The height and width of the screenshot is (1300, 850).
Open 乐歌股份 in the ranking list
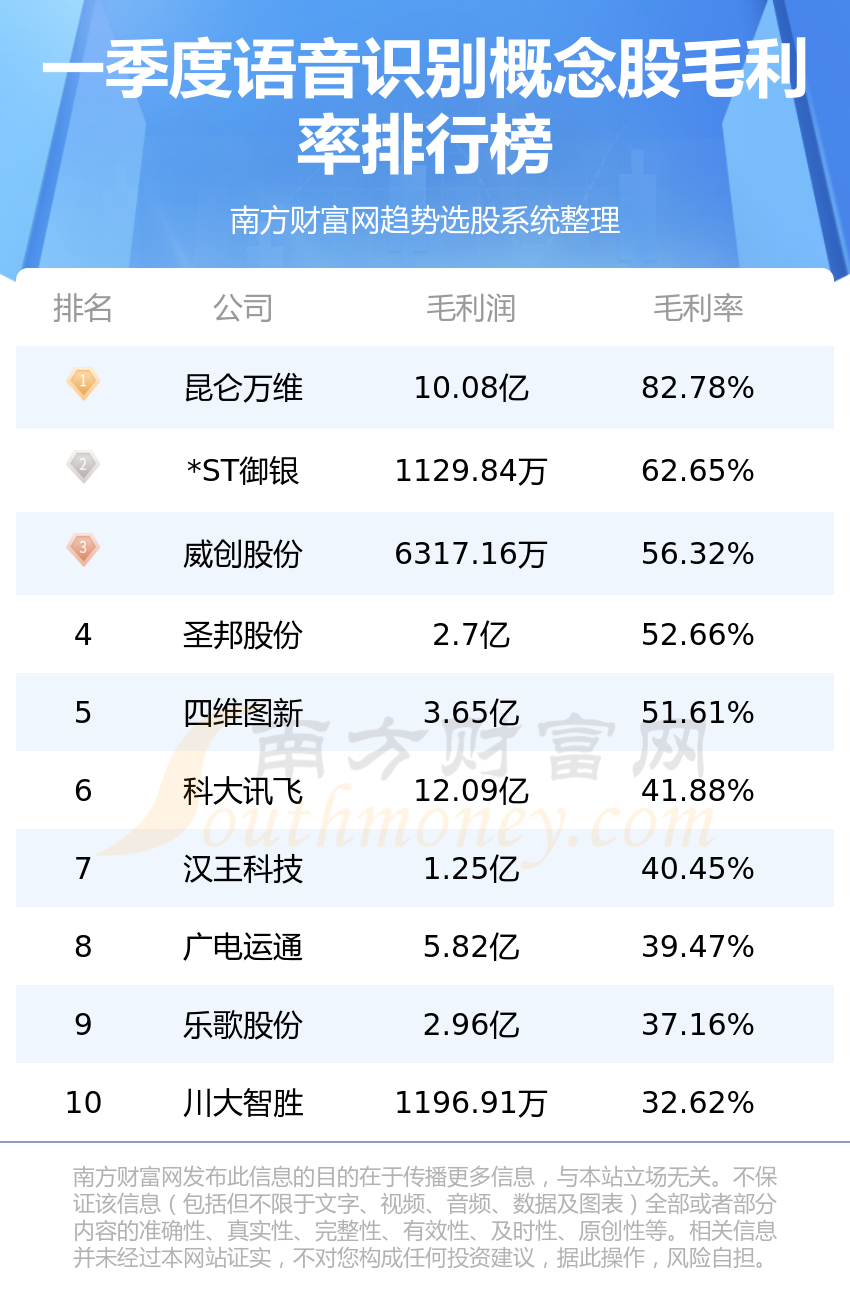(243, 1025)
